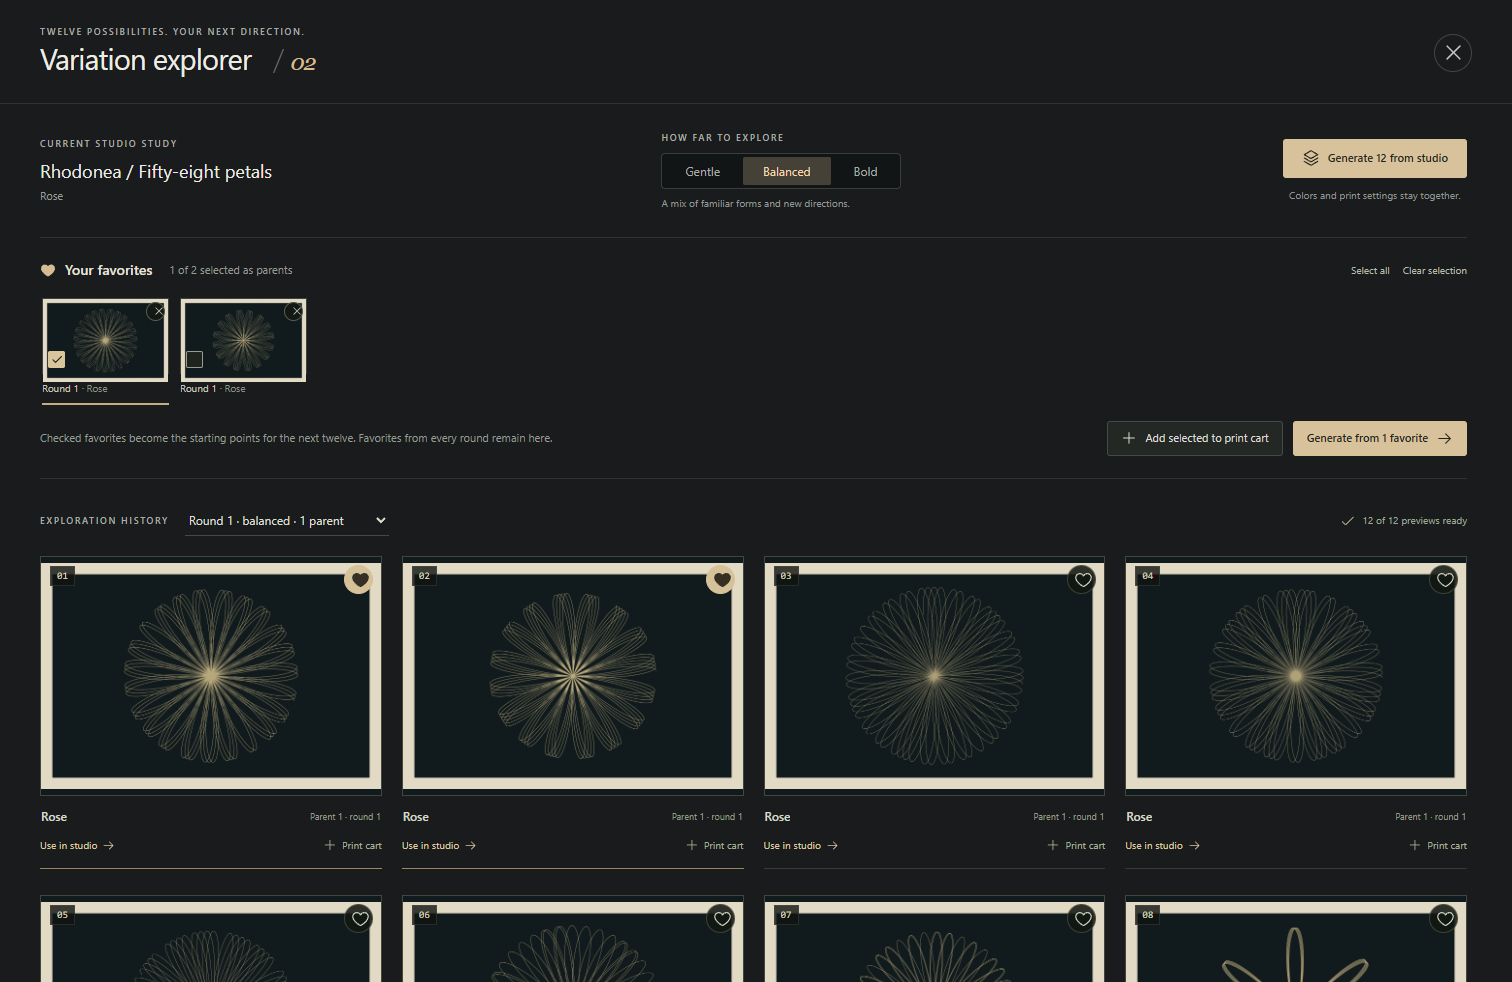This screenshot has height=982, width=1512.
Task: Select Gentle exploration level
Action: [702, 171]
